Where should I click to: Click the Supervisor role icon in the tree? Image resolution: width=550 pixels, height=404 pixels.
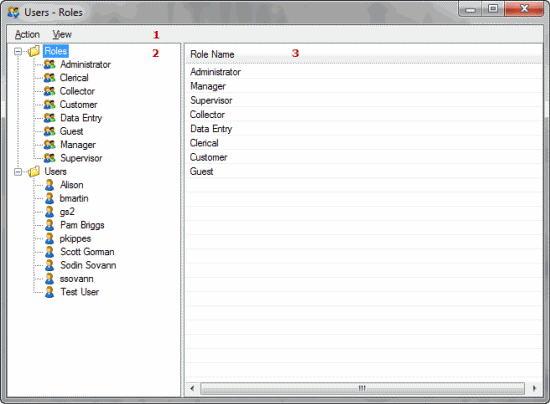[50, 158]
